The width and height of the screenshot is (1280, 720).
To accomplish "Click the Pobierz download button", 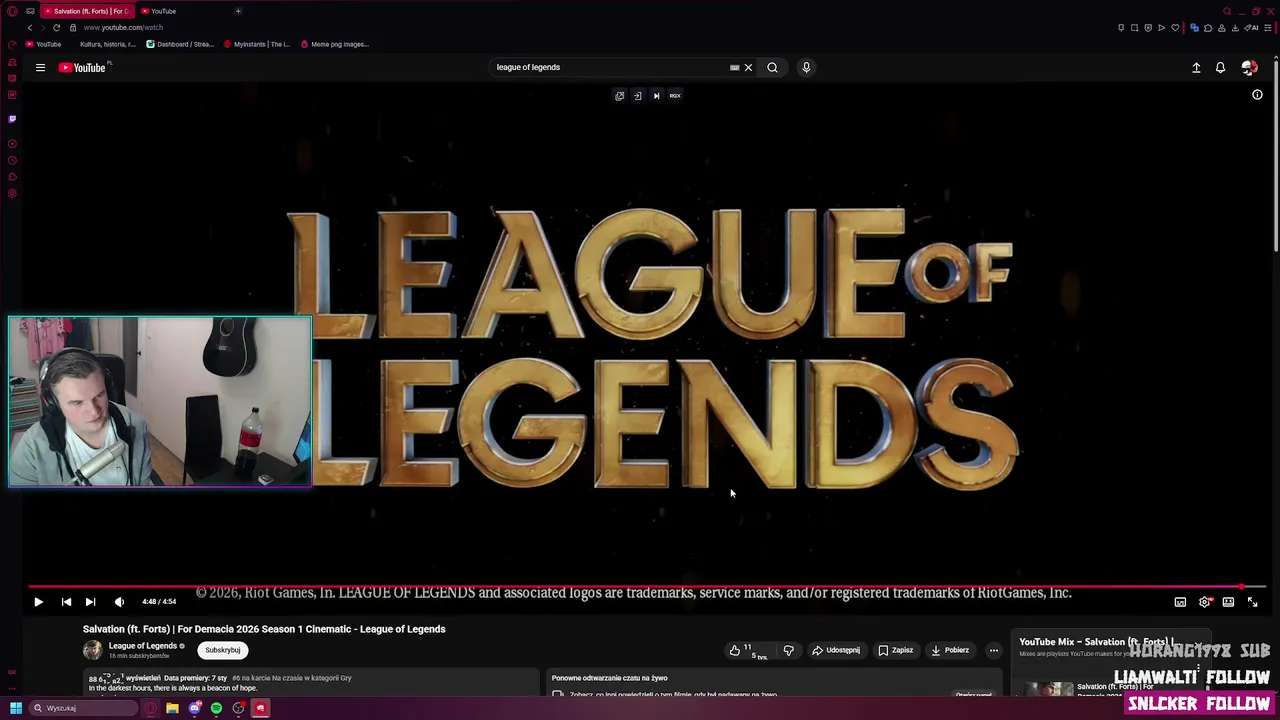I will point(950,650).
